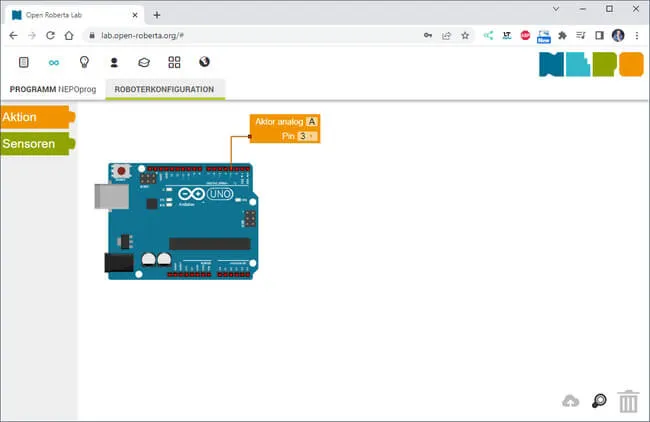Click the Arduino robot selection icon
This screenshot has height=422, width=650.
click(x=54, y=62)
